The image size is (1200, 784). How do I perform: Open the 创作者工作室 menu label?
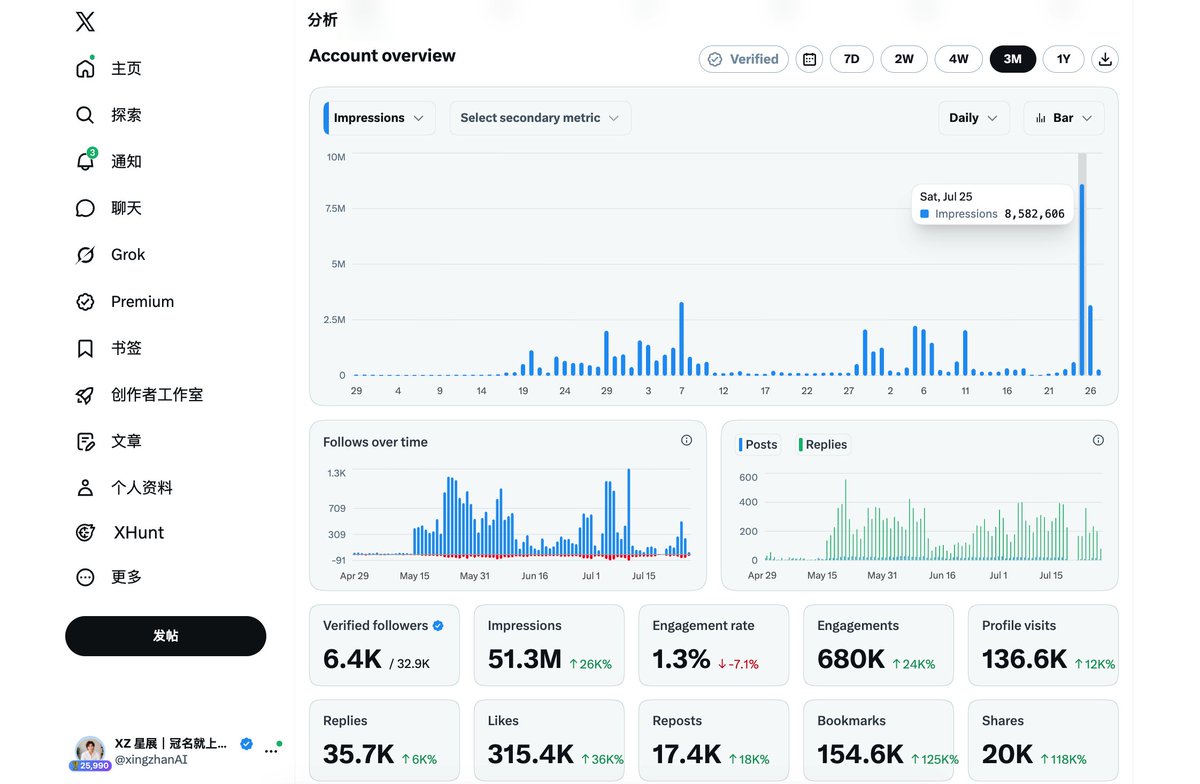tap(157, 395)
